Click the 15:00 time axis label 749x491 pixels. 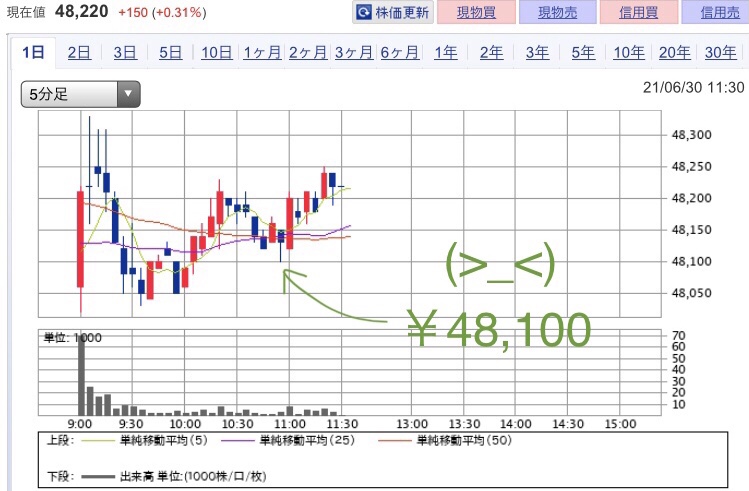[621, 424]
